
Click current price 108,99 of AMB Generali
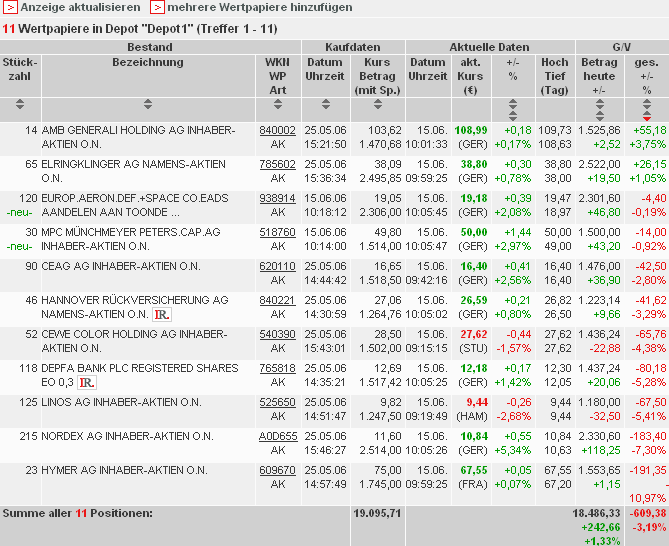pyautogui.click(x=471, y=131)
